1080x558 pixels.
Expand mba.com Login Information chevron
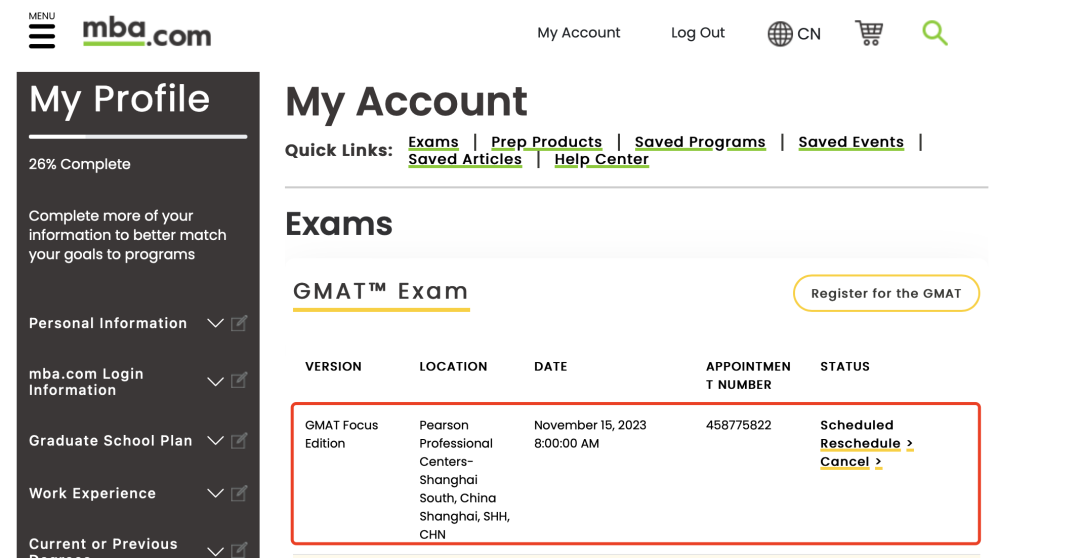(215, 381)
